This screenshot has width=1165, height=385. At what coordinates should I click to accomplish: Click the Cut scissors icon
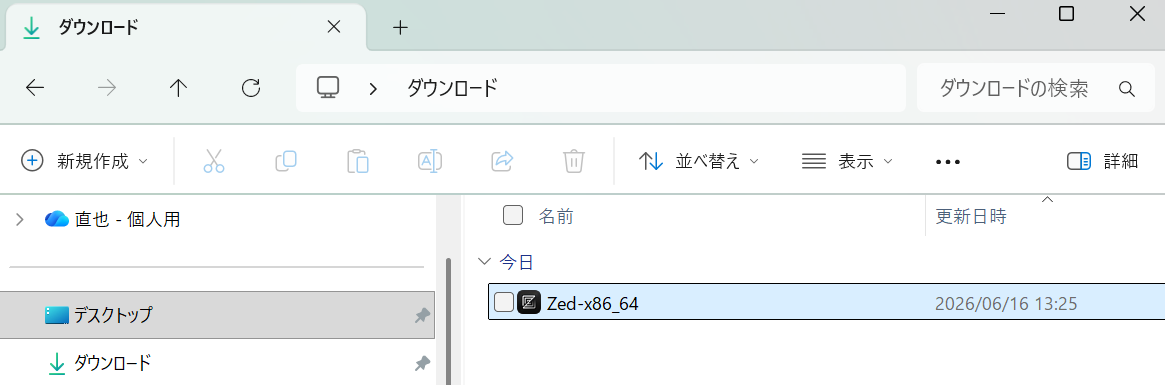213,161
